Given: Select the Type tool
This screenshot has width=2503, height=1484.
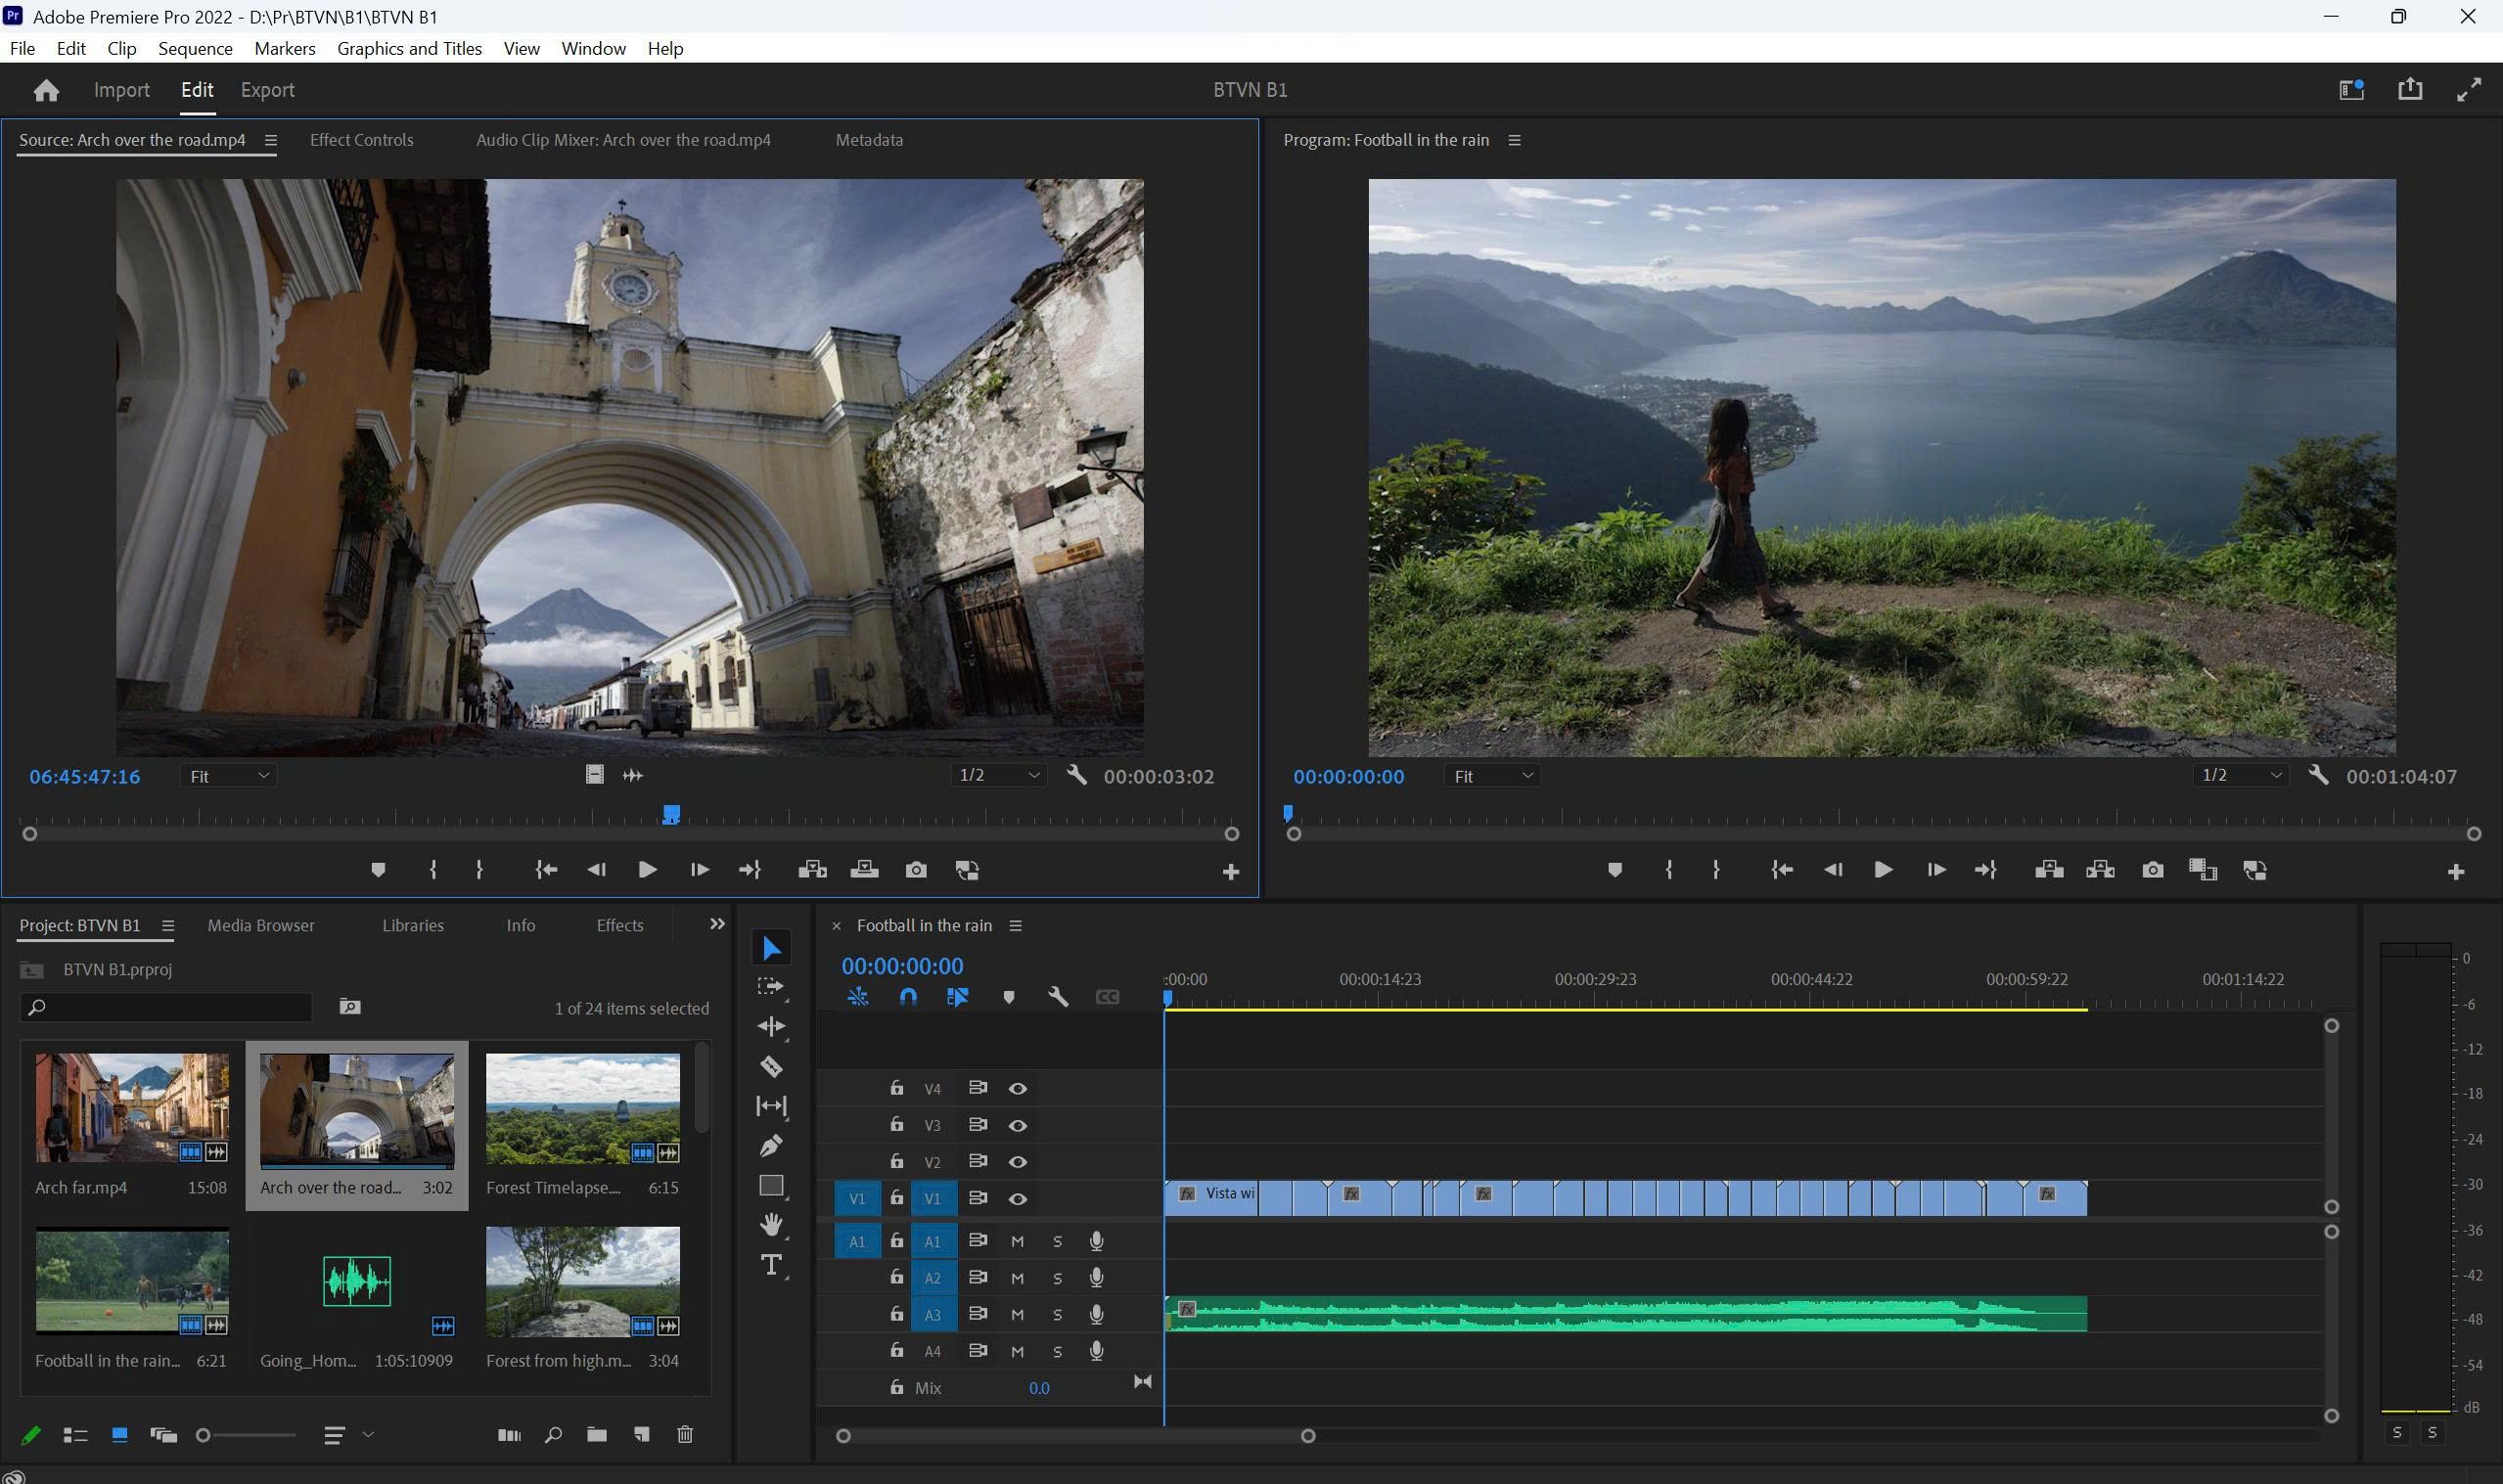Looking at the screenshot, I should click(x=771, y=1265).
